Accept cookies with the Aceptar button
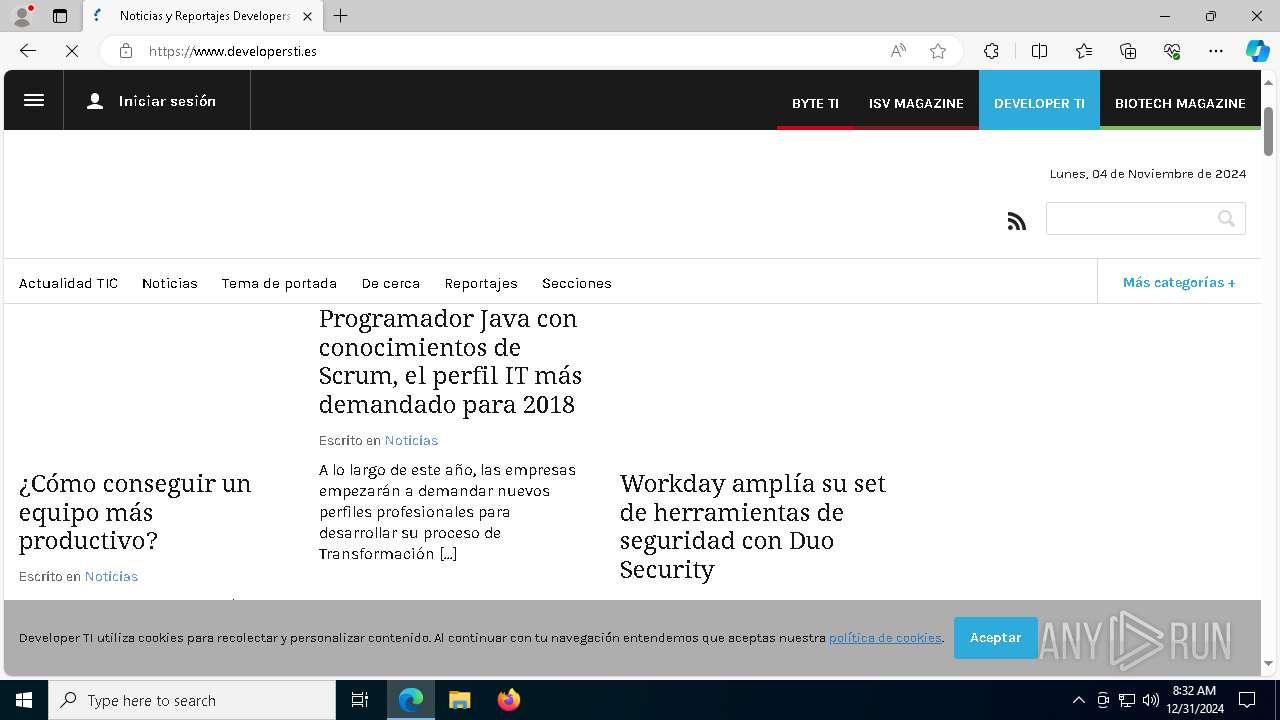This screenshot has width=1280, height=720. click(x=996, y=638)
